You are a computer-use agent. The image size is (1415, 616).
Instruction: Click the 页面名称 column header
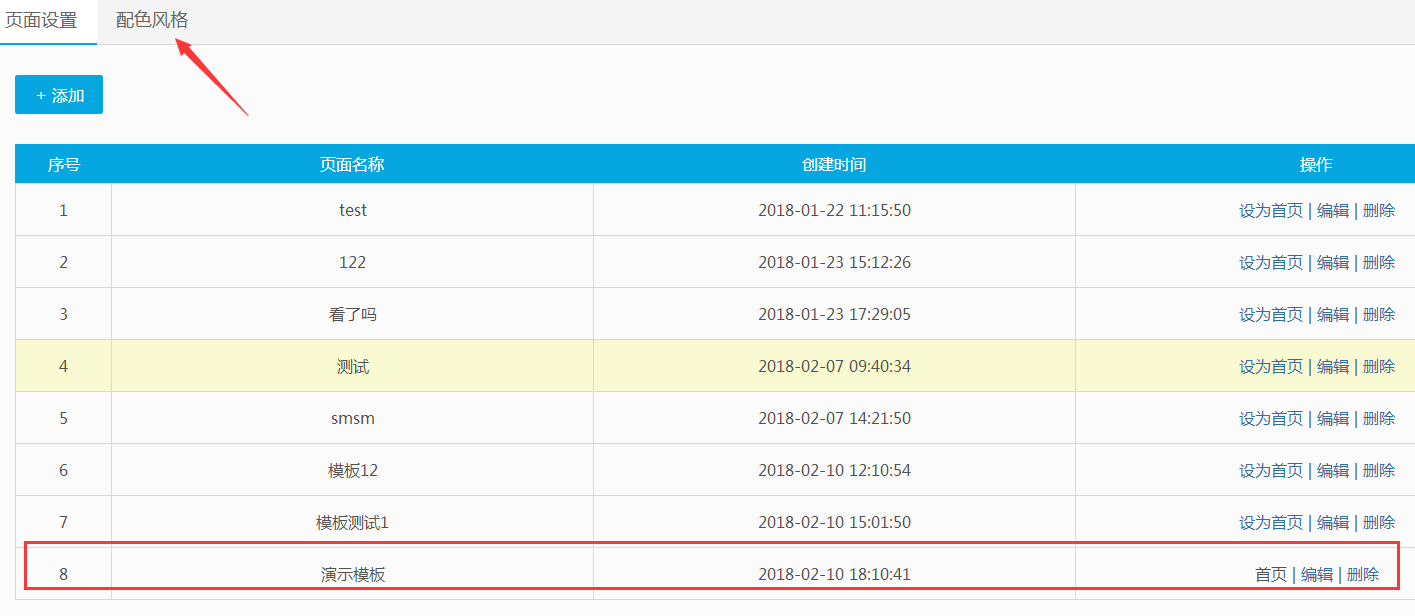[352, 164]
